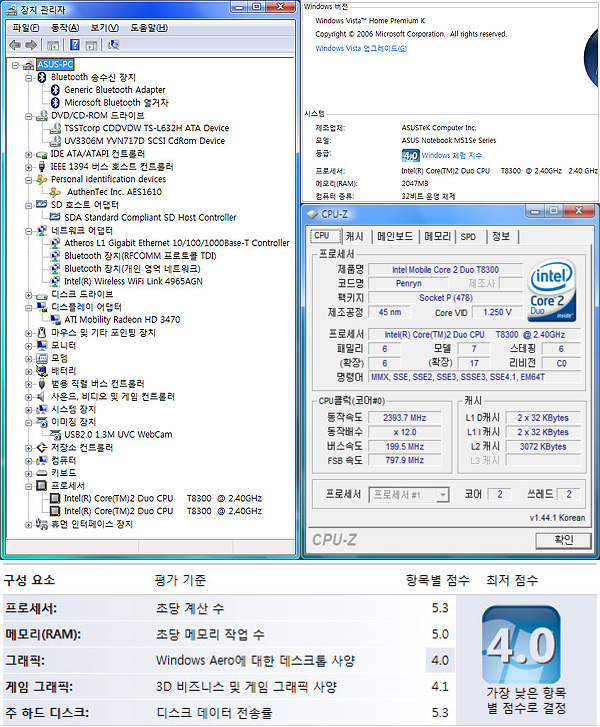
Task: Click the 확인 button in CPU-Z
Action: click(563, 540)
